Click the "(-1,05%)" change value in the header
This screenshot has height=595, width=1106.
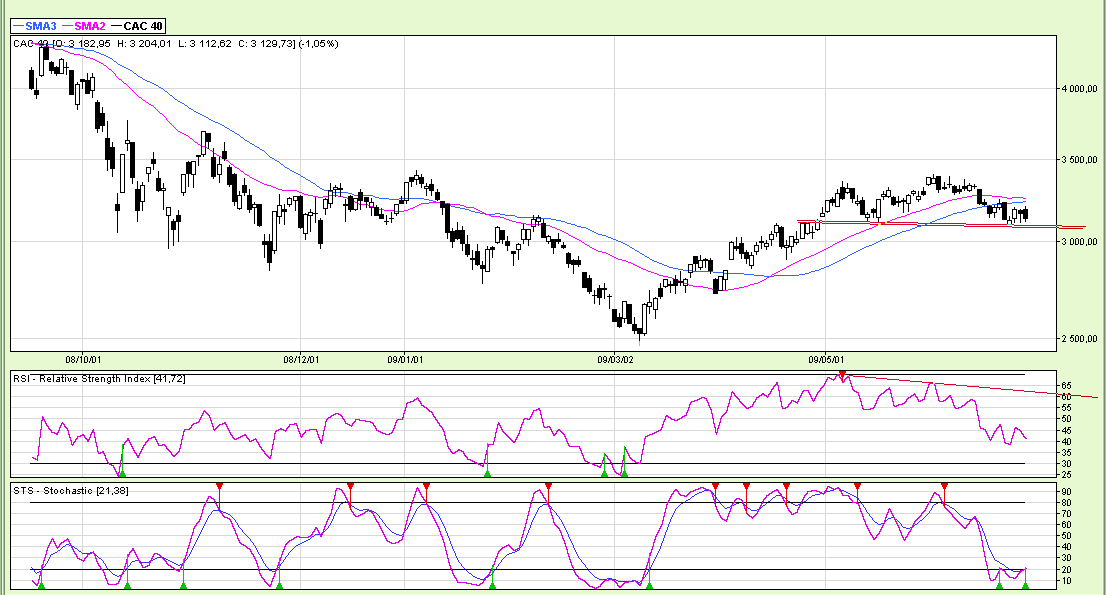pyautogui.click(x=318, y=44)
